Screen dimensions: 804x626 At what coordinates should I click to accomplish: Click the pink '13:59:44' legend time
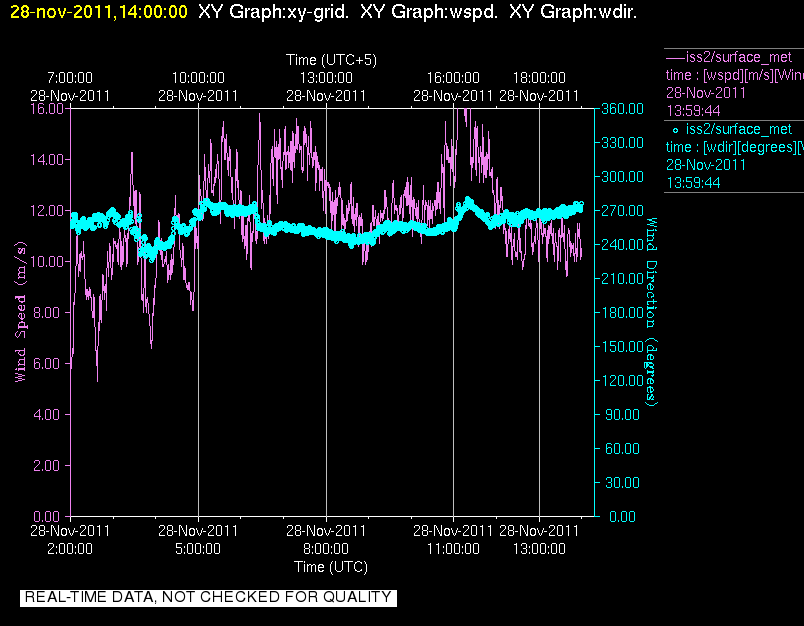(x=693, y=111)
